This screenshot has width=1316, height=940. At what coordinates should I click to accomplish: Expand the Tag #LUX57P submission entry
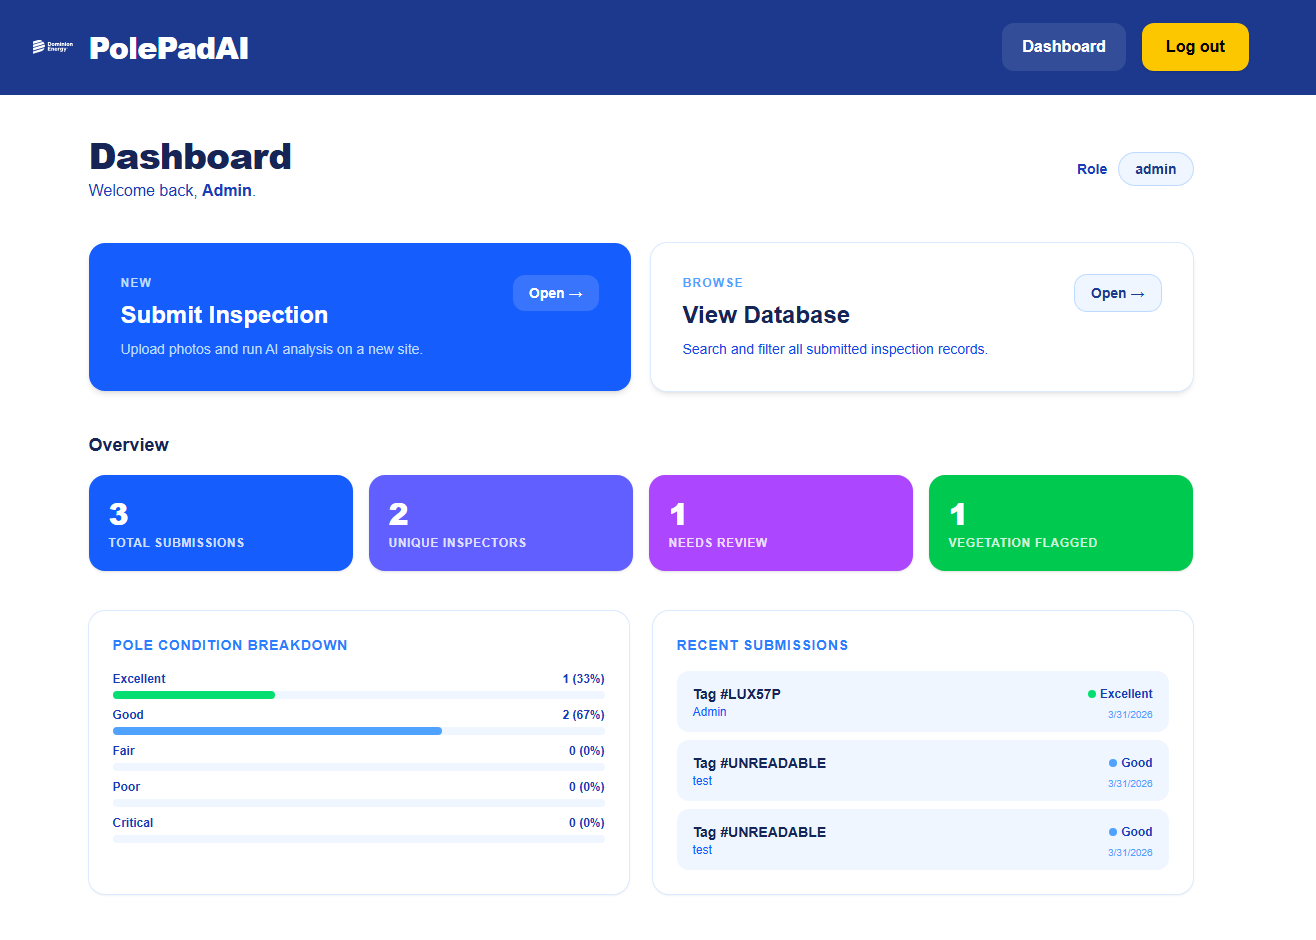tap(922, 701)
